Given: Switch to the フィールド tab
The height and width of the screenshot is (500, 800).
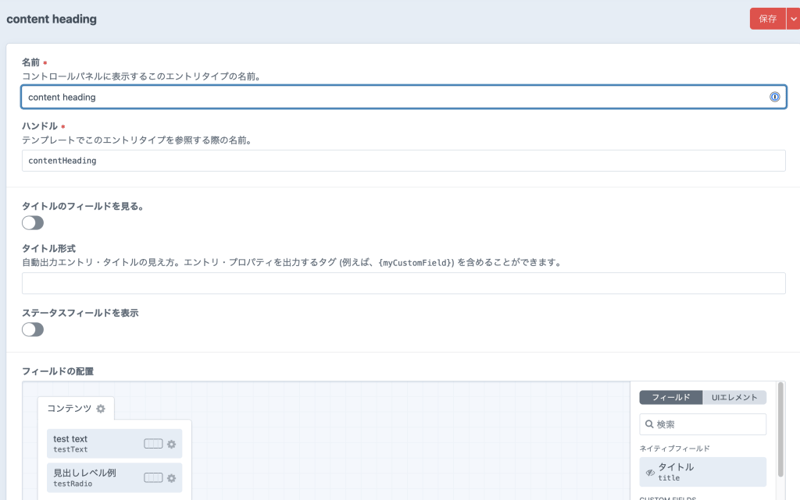Looking at the screenshot, I should click(671, 397).
